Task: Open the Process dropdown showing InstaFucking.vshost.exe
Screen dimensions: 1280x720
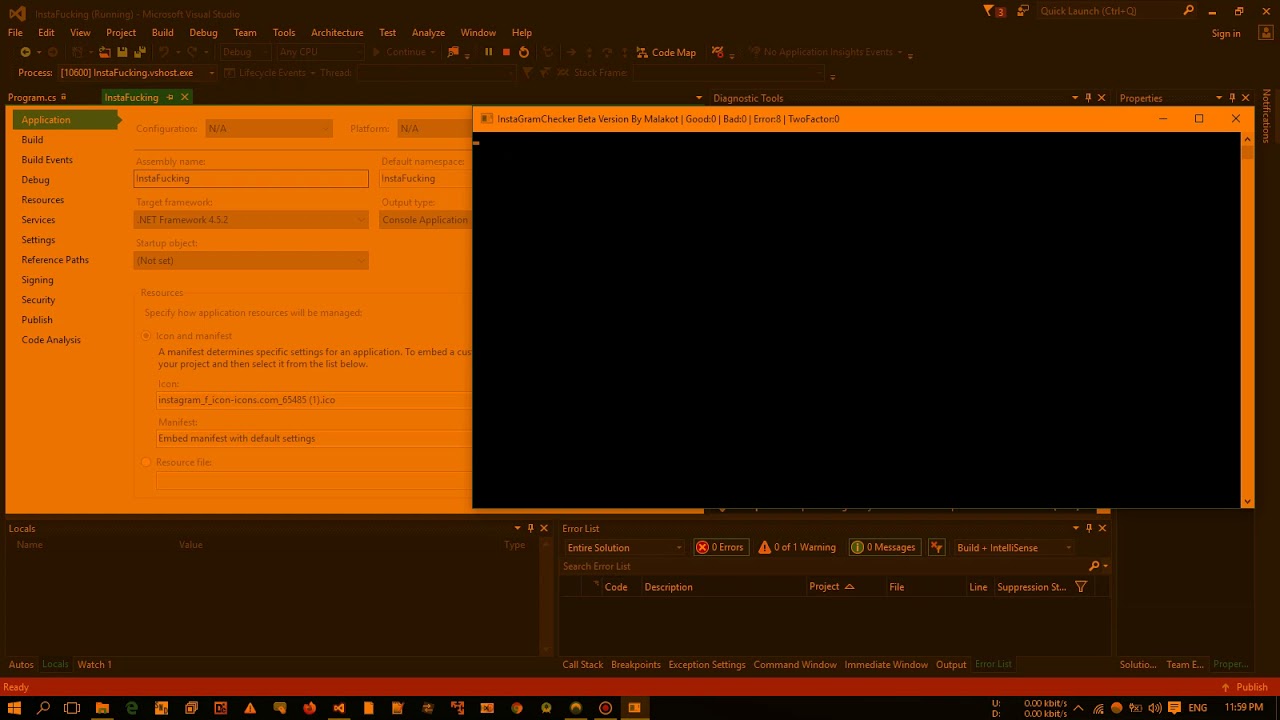Action: tap(137, 72)
